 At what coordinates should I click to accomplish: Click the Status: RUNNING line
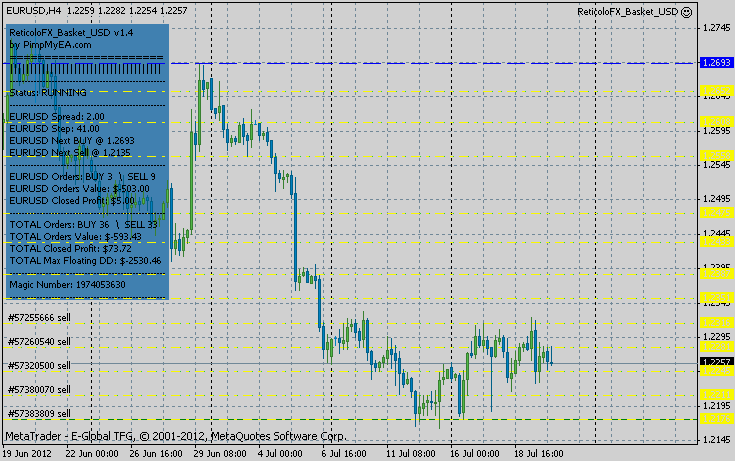48,93
